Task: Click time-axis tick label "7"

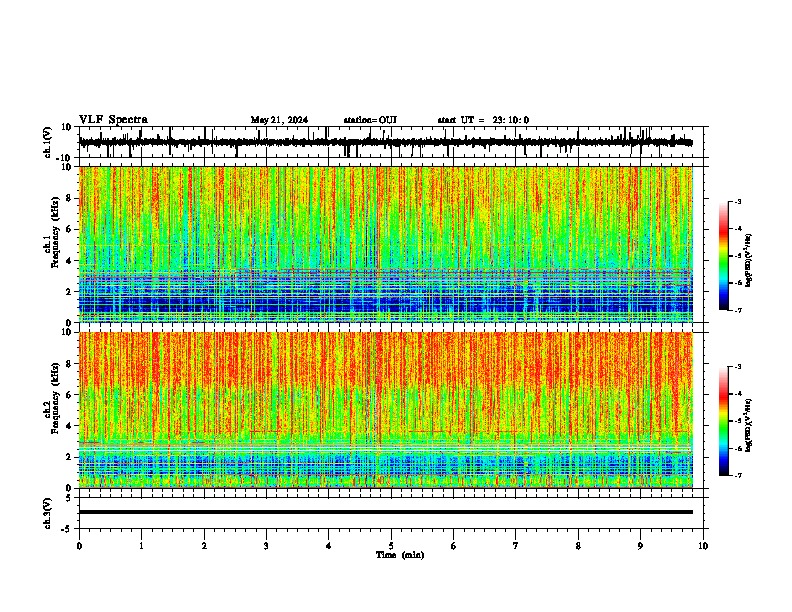Action: tap(516, 546)
